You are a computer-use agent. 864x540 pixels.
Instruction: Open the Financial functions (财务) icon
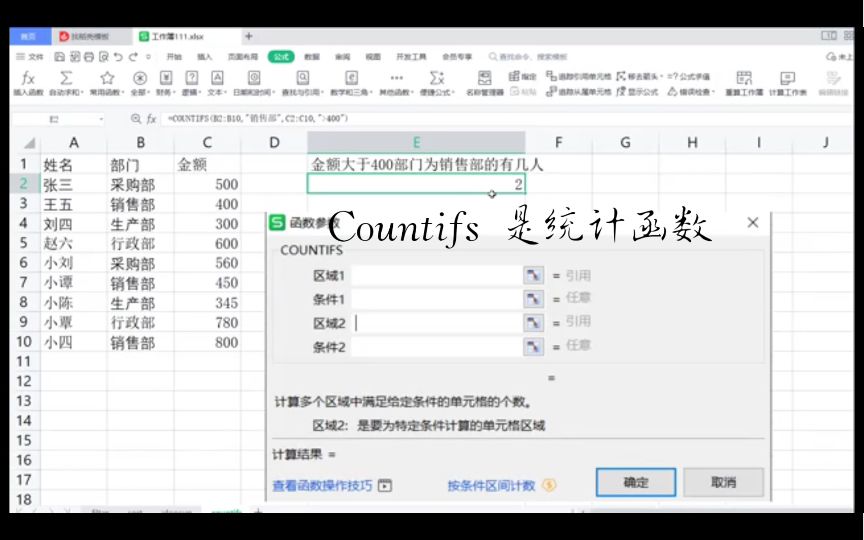click(x=166, y=78)
